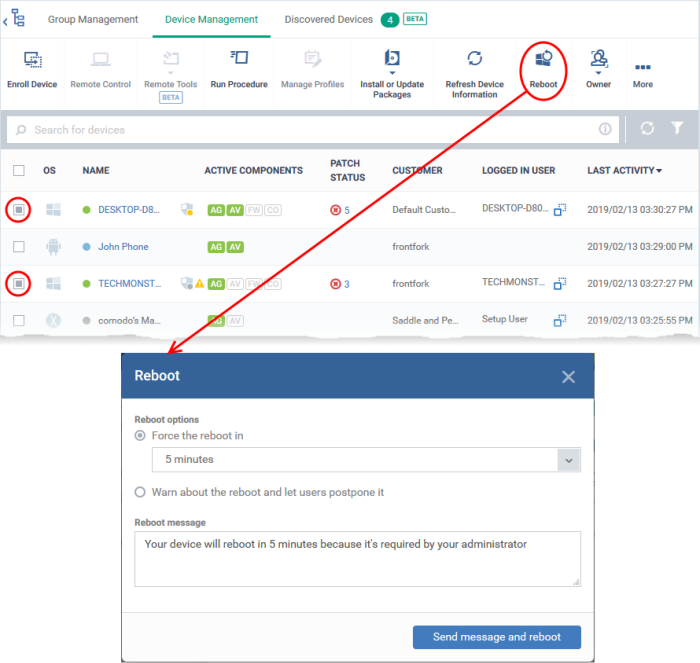This screenshot has width=700, height=663.
Task: Click the LOGGED IN USER column header
Action: (518, 170)
